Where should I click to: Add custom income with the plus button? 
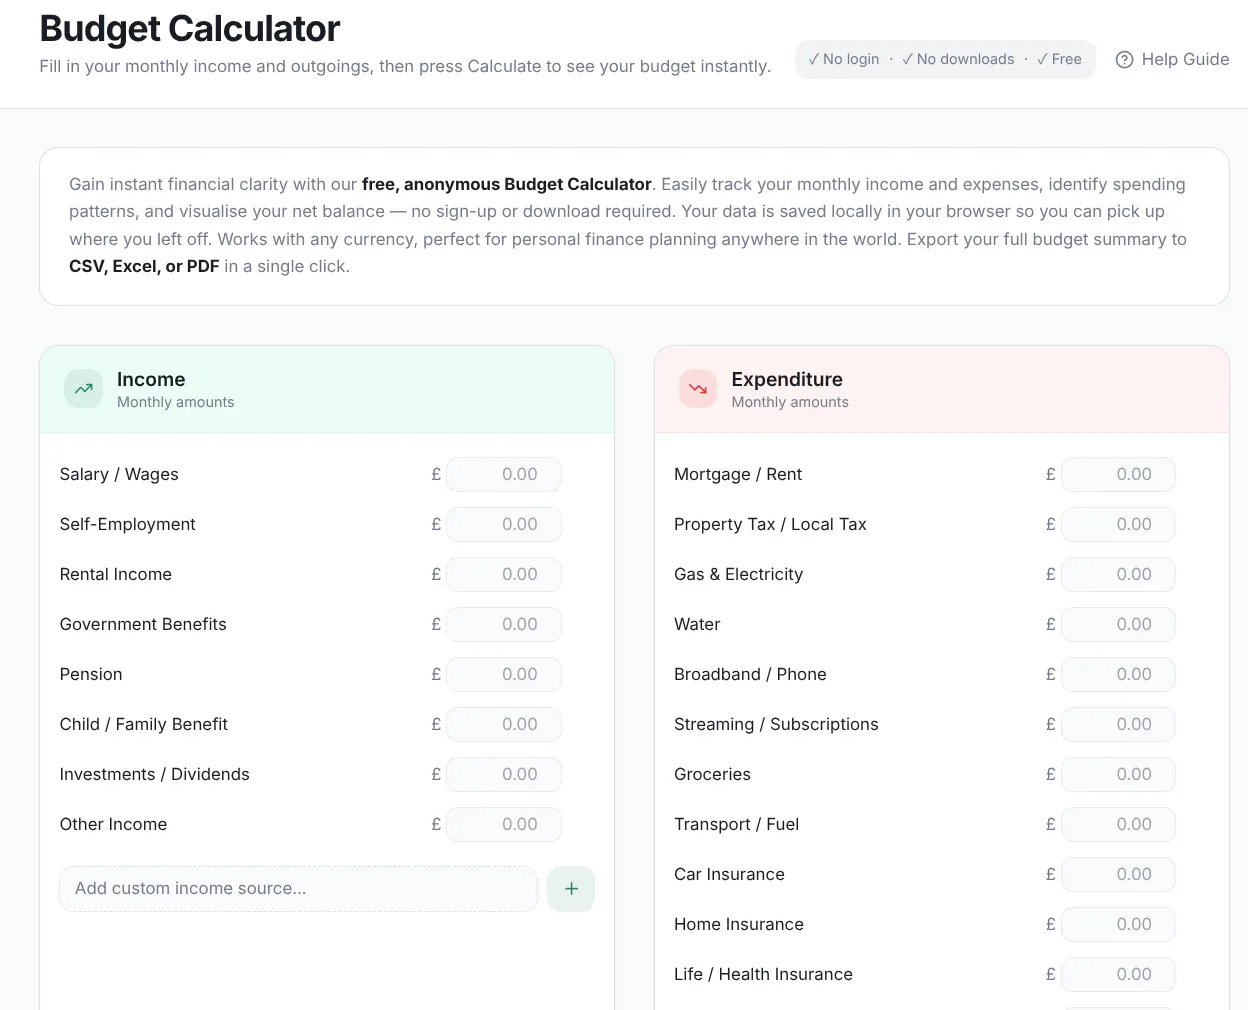(x=571, y=888)
